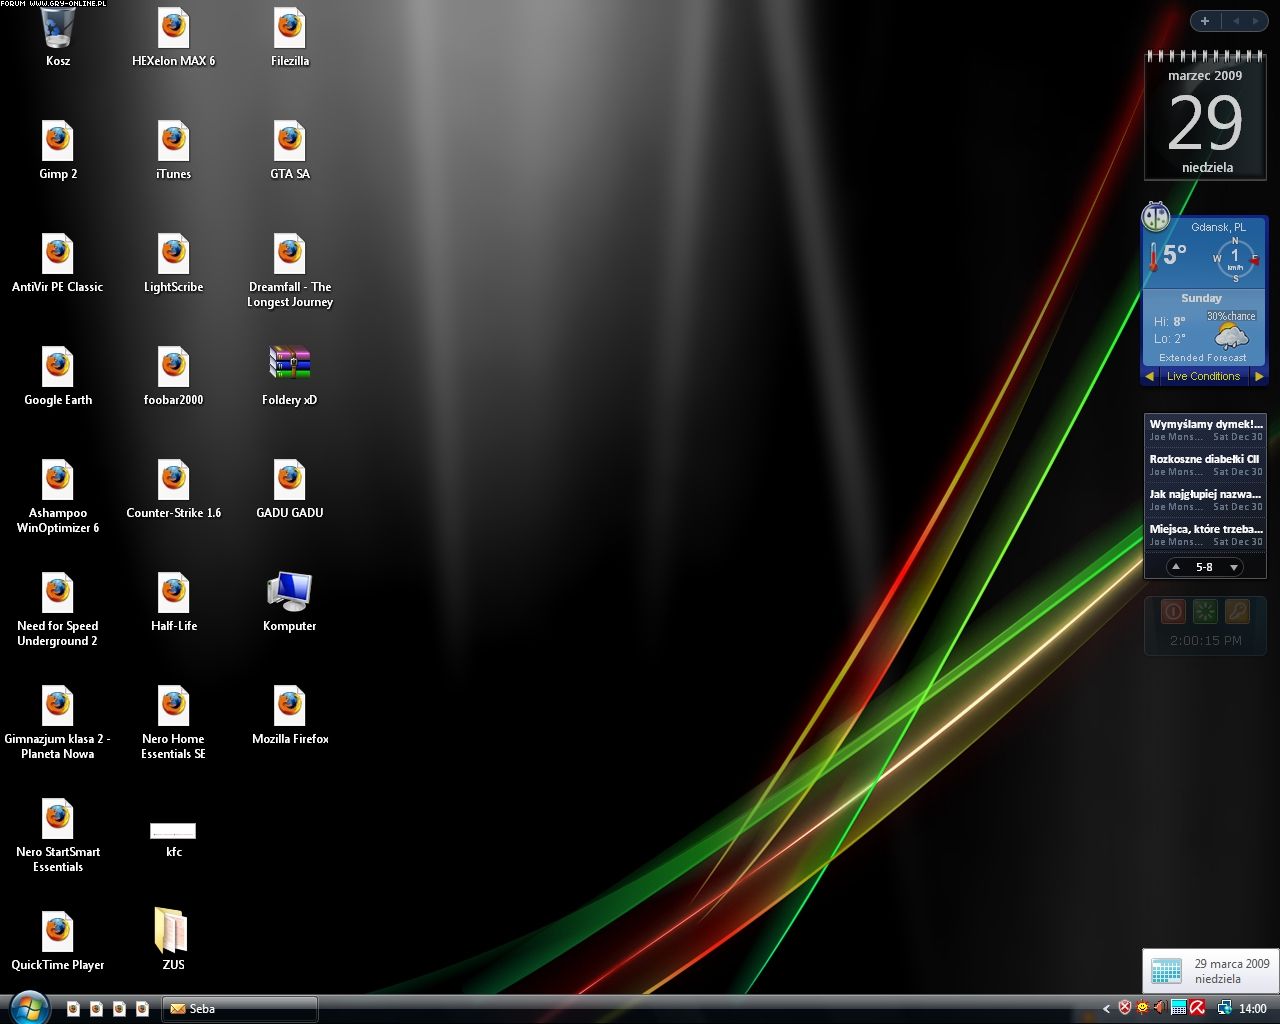The width and height of the screenshot is (1280, 1024).
Task: Open the HEXelon MAX 6 shortcut
Action: click(x=173, y=36)
